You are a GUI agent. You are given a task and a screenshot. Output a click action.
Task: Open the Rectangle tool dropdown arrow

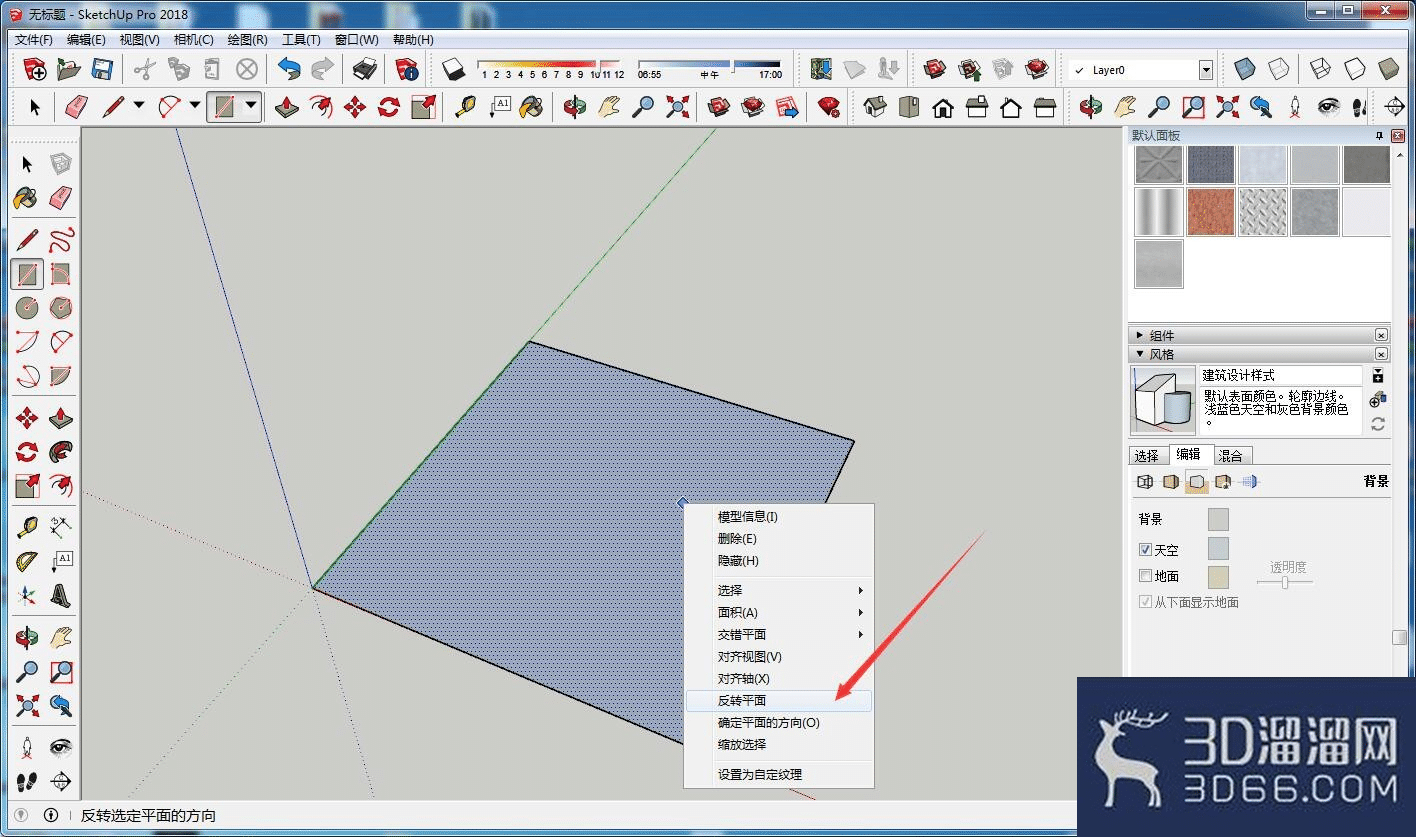(252, 105)
